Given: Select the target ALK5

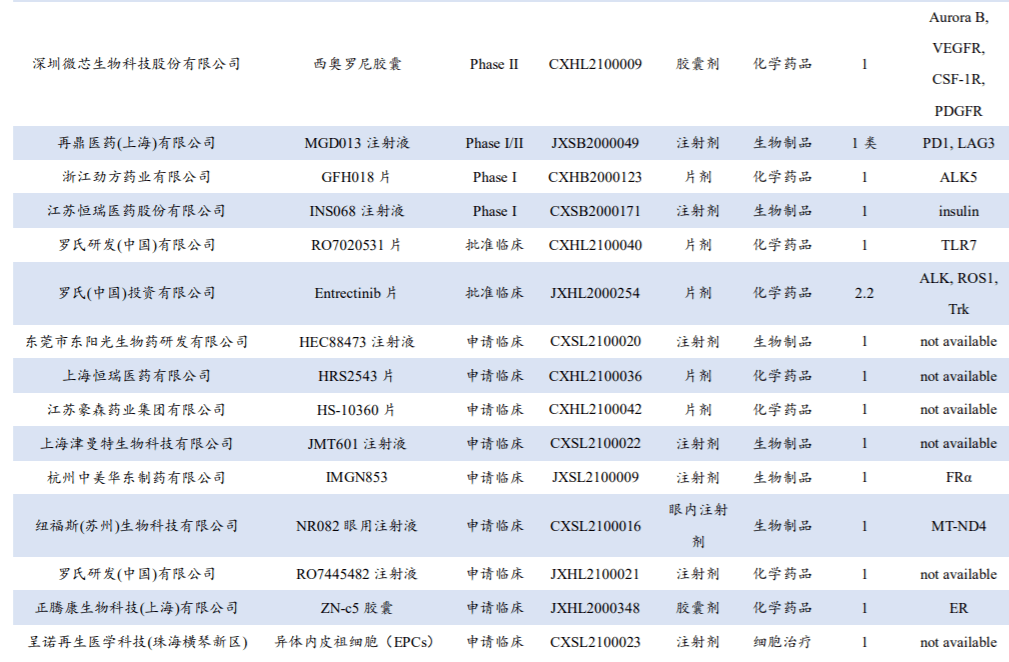Looking at the screenshot, I should pyautogui.click(x=958, y=177).
